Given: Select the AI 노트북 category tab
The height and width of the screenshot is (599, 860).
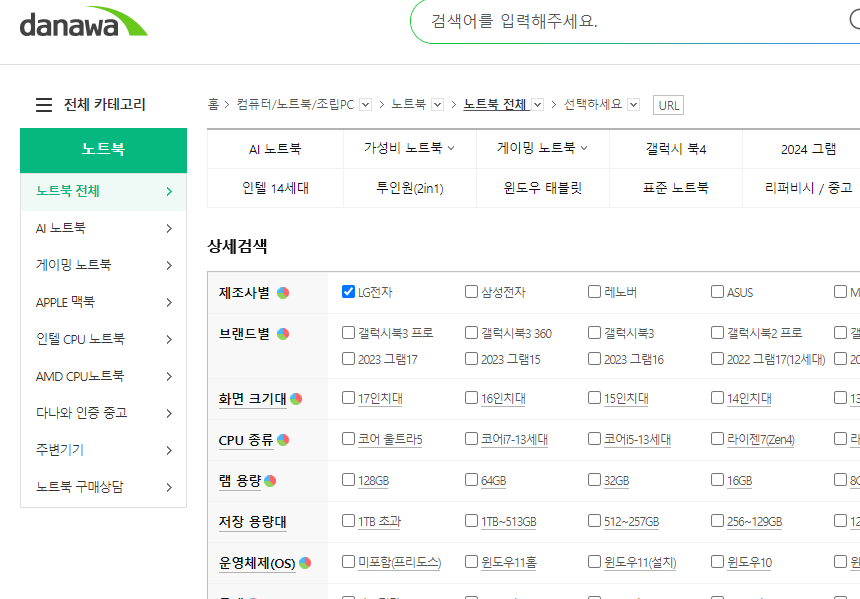Looking at the screenshot, I should [275, 149].
